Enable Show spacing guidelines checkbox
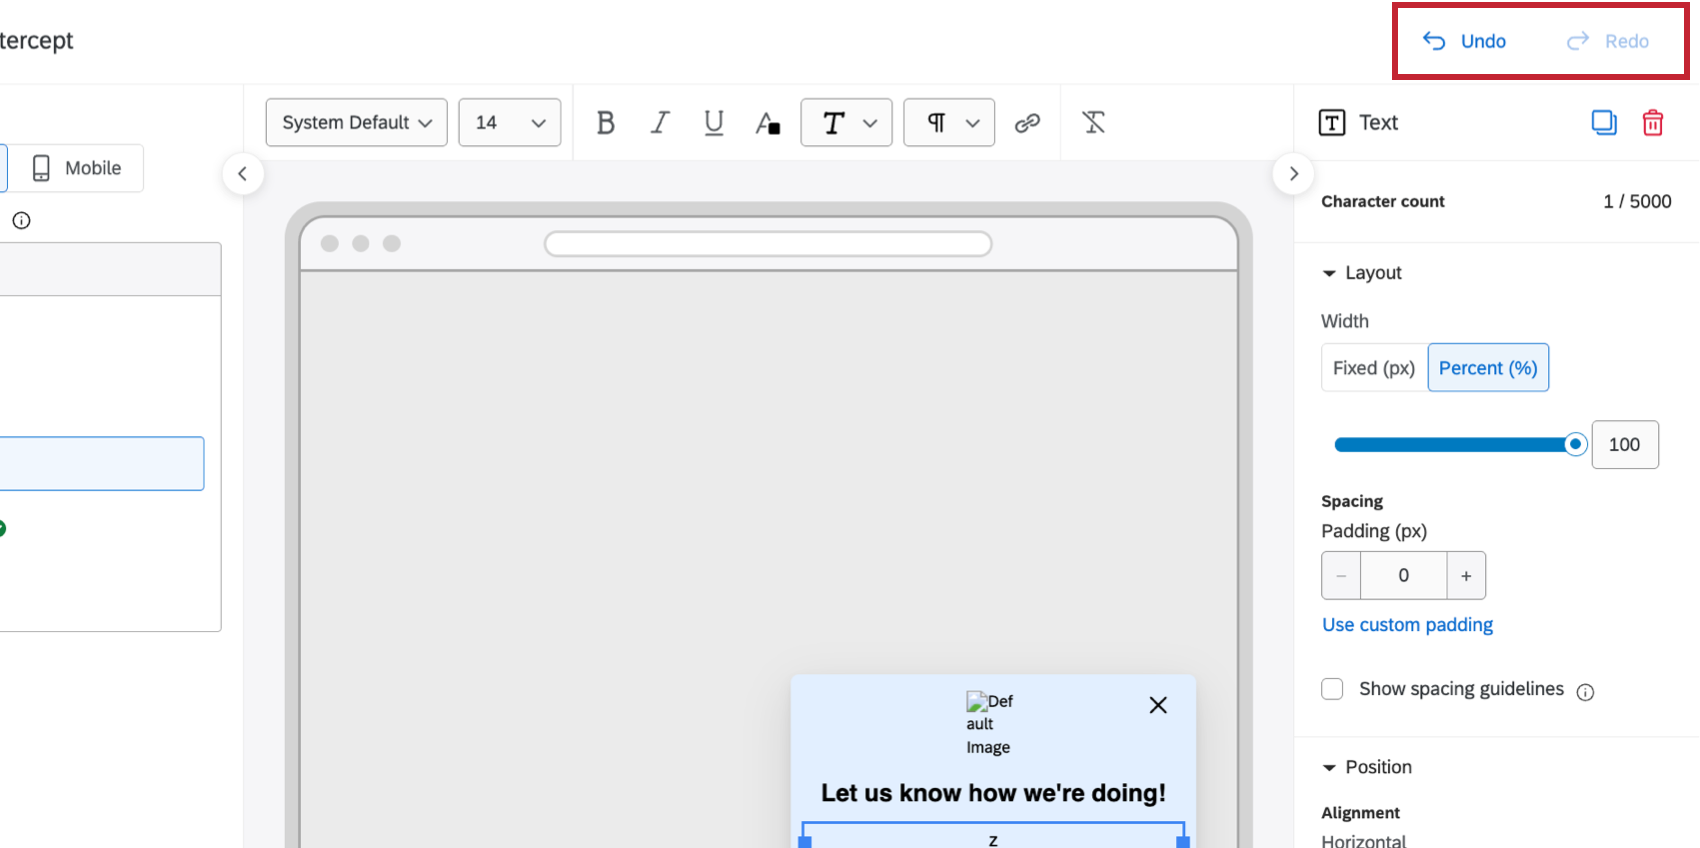The width and height of the screenshot is (1700, 848). point(1332,689)
